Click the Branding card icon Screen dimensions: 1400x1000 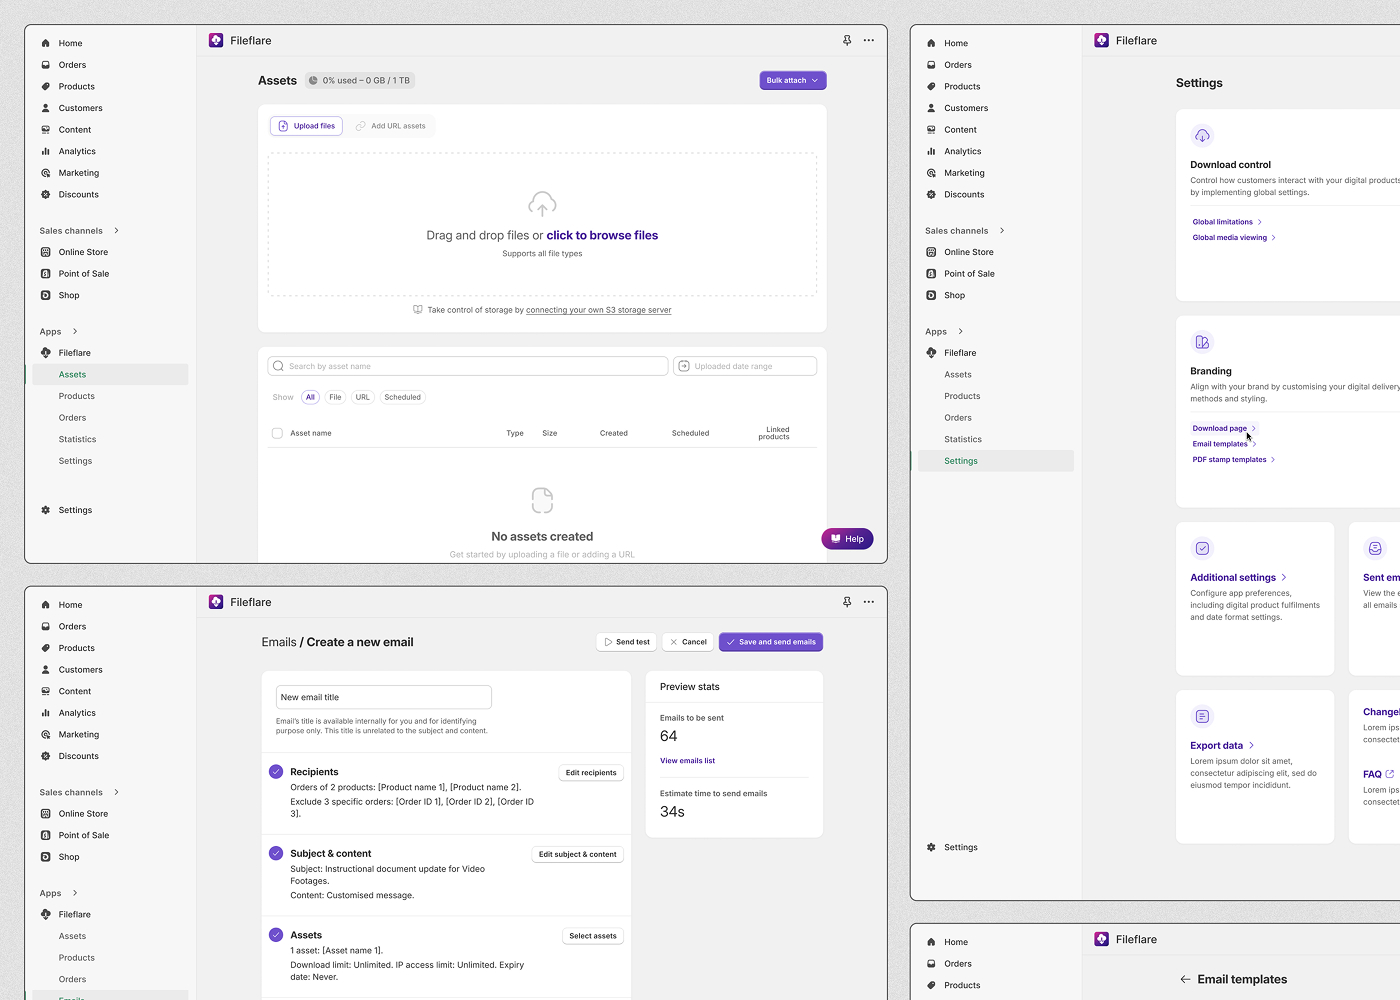[x=1202, y=342]
